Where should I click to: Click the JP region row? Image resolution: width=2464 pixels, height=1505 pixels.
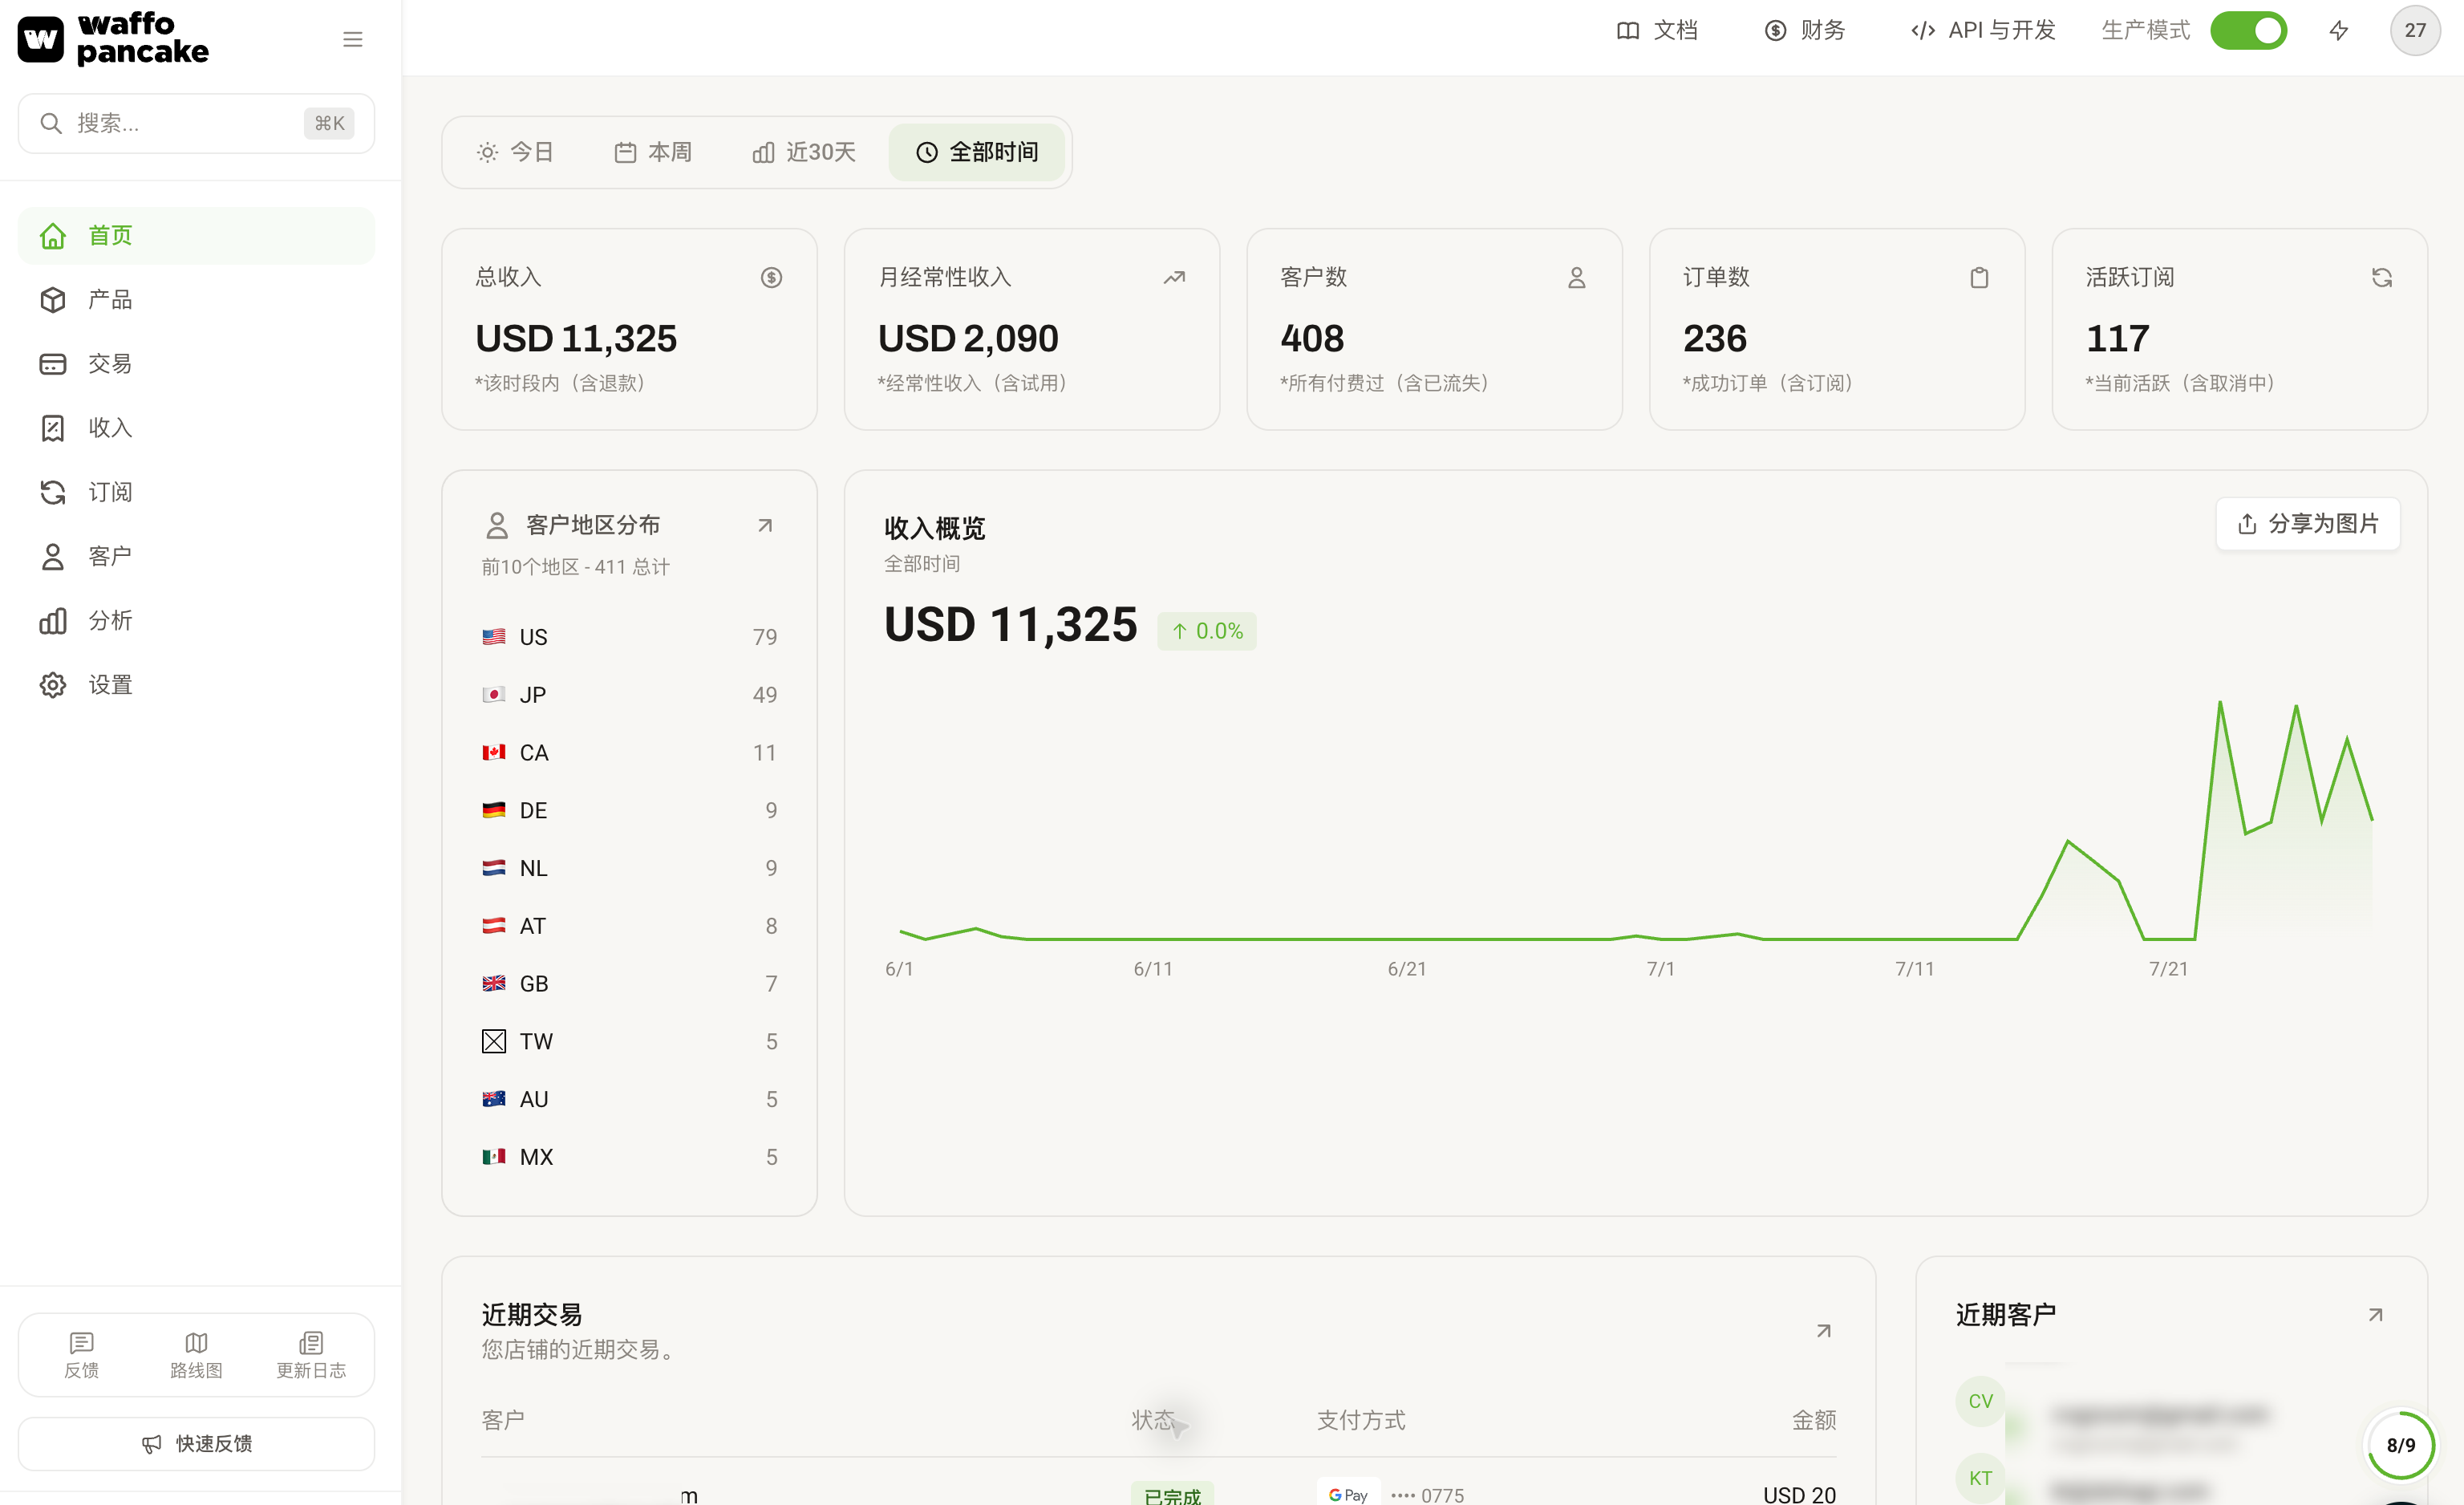[x=629, y=695]
